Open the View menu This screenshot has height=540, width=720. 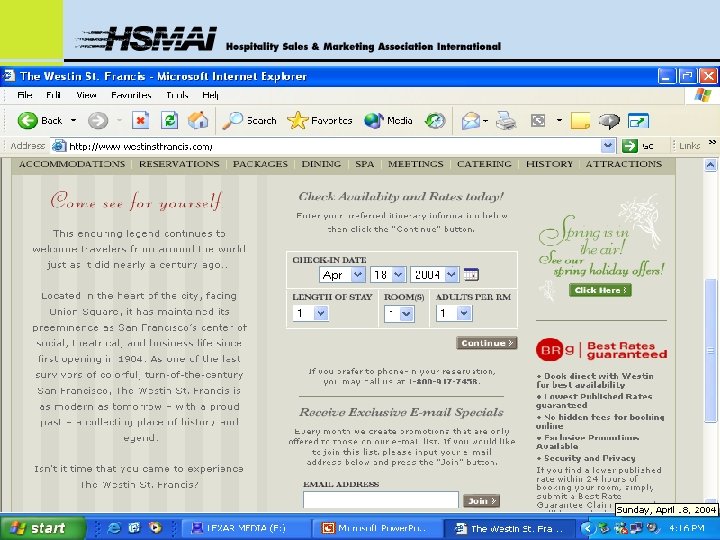(x=86, y=95)
